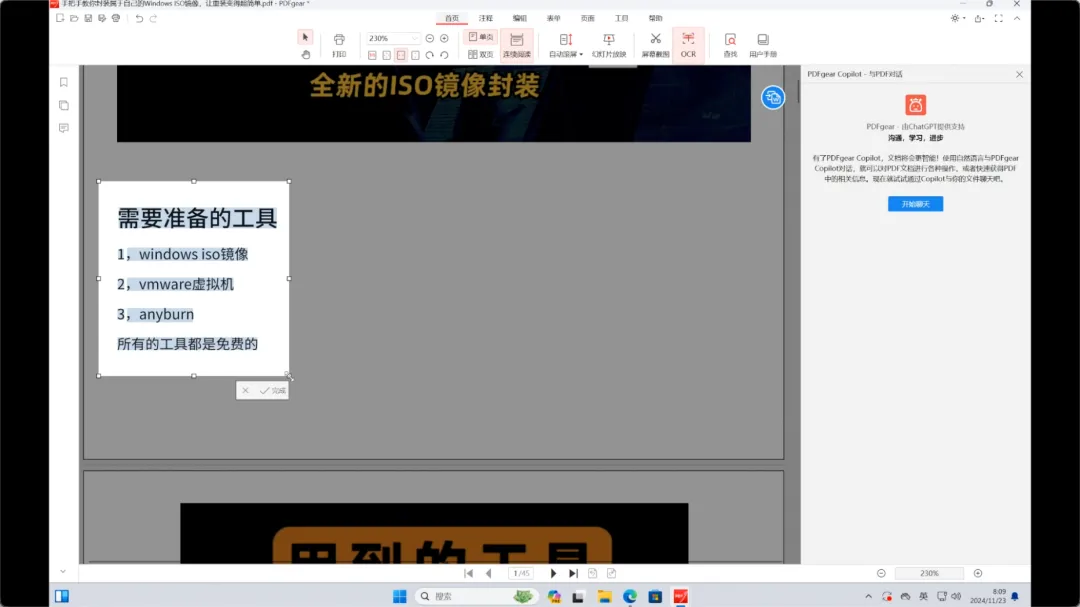
Task: Switch to the 首页 home tab
Action: 452,19
